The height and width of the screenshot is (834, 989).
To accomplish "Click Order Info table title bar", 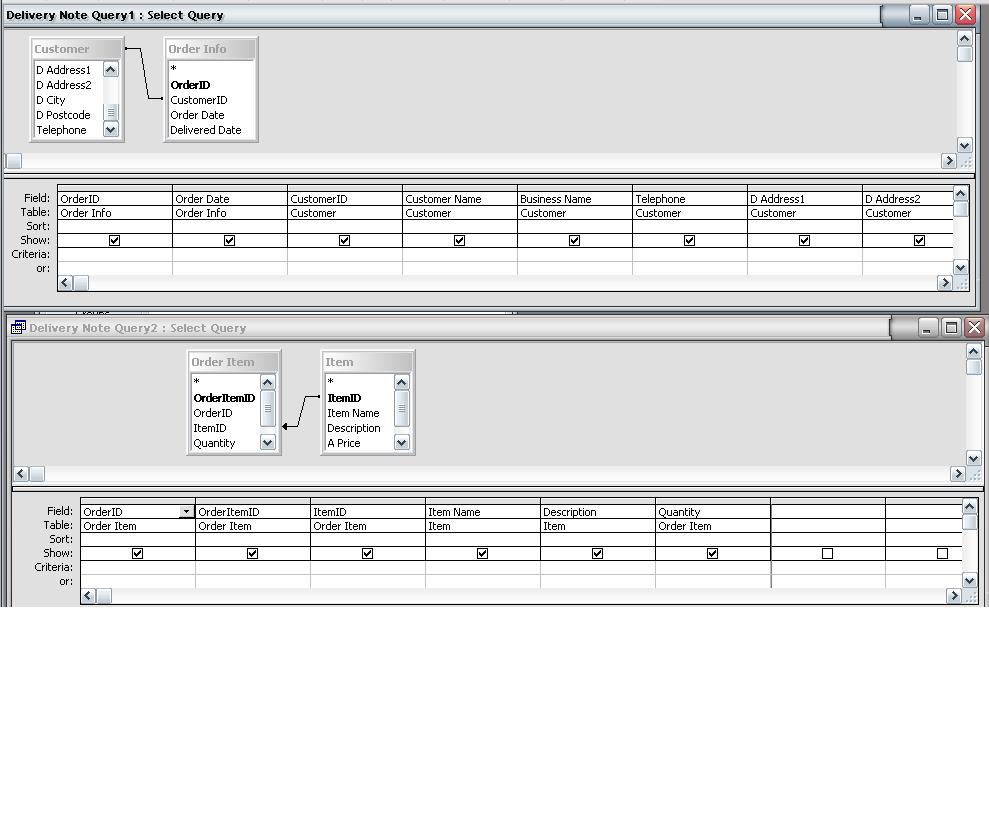I will pos(211,49).
